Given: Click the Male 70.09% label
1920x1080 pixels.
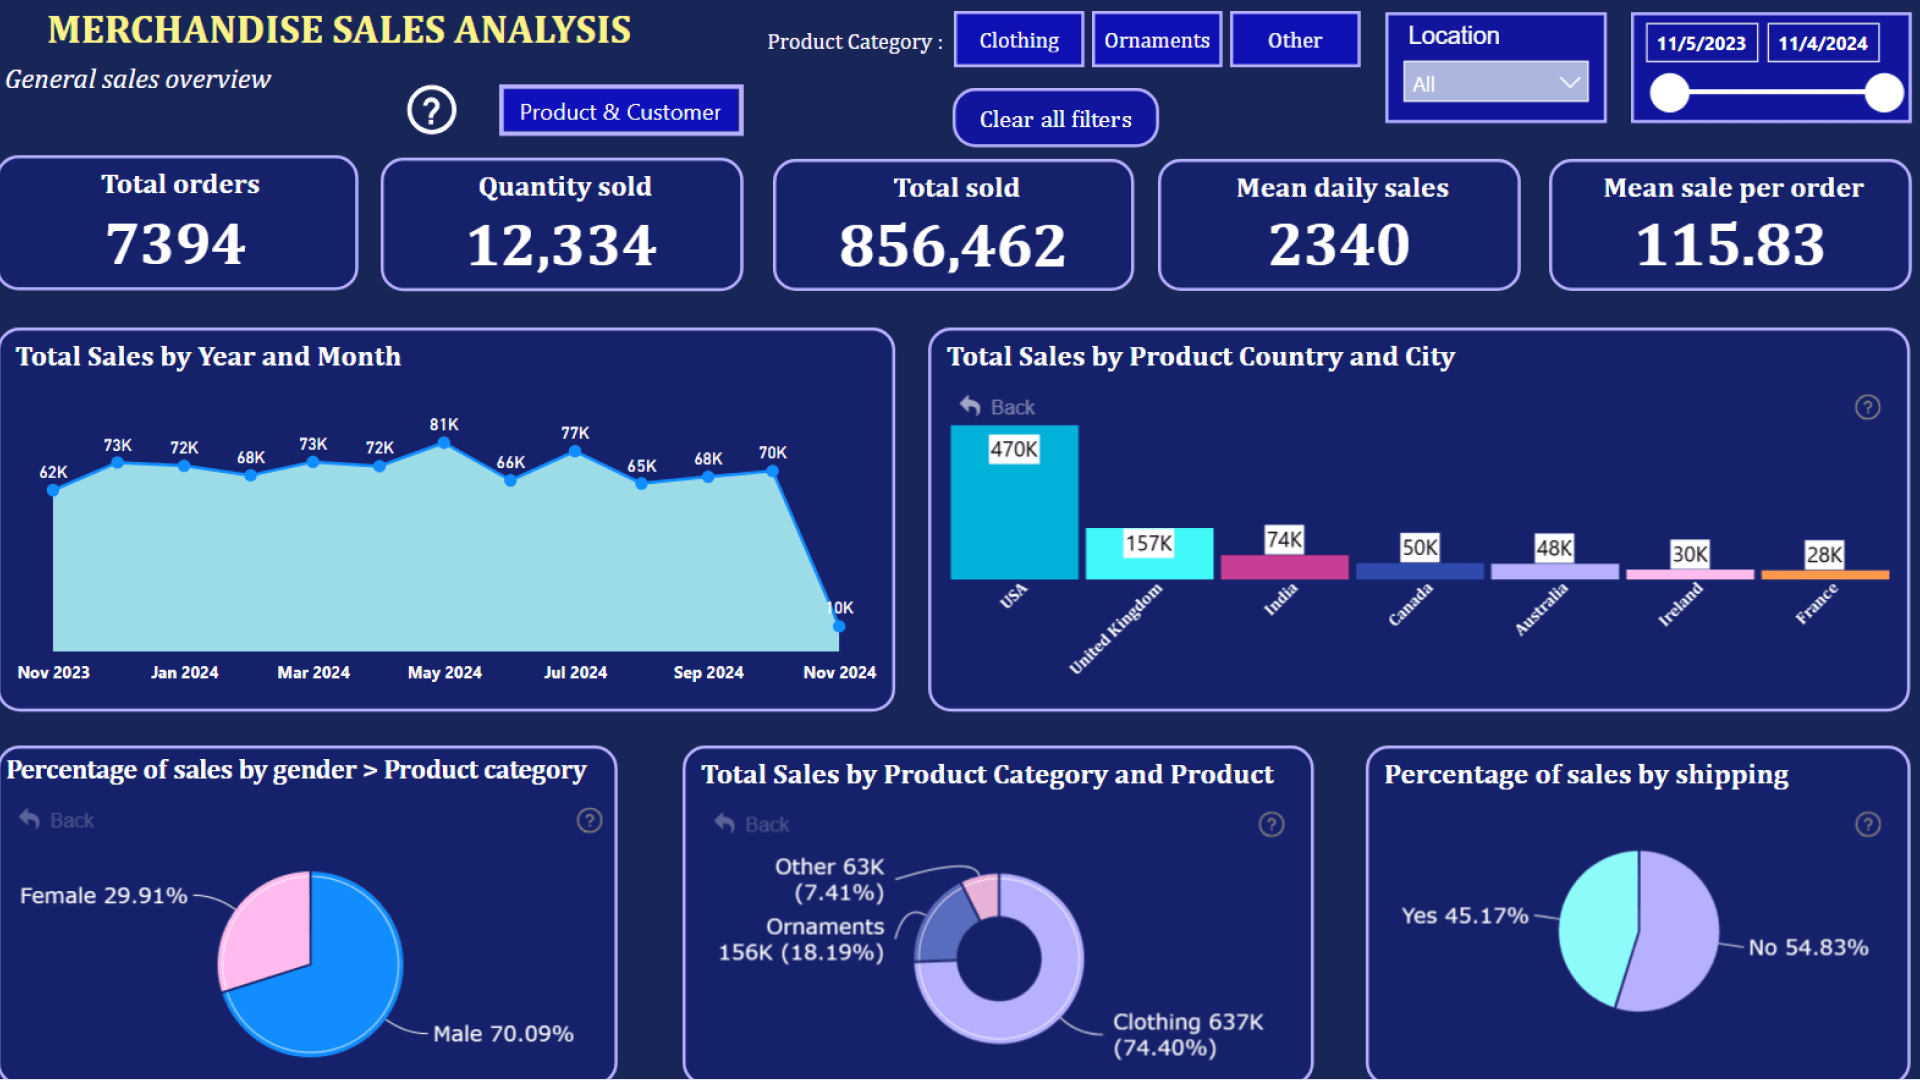Looking at the screenshot, I should tap(503, 1034).
